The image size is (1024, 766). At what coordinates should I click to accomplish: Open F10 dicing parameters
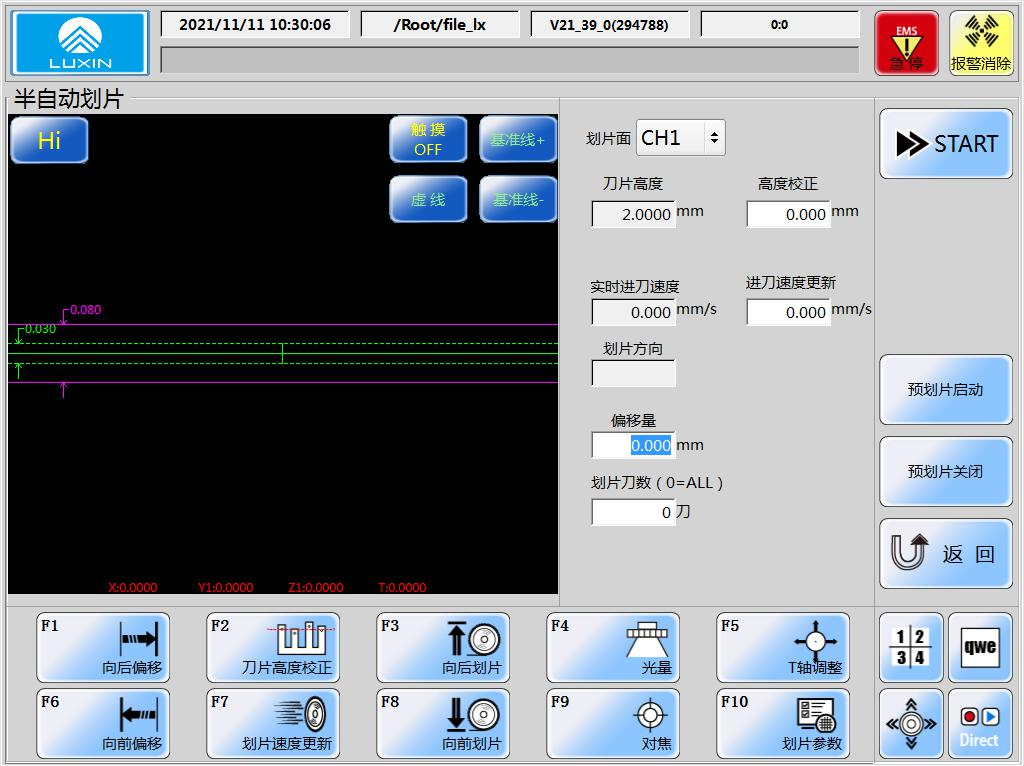782,724
